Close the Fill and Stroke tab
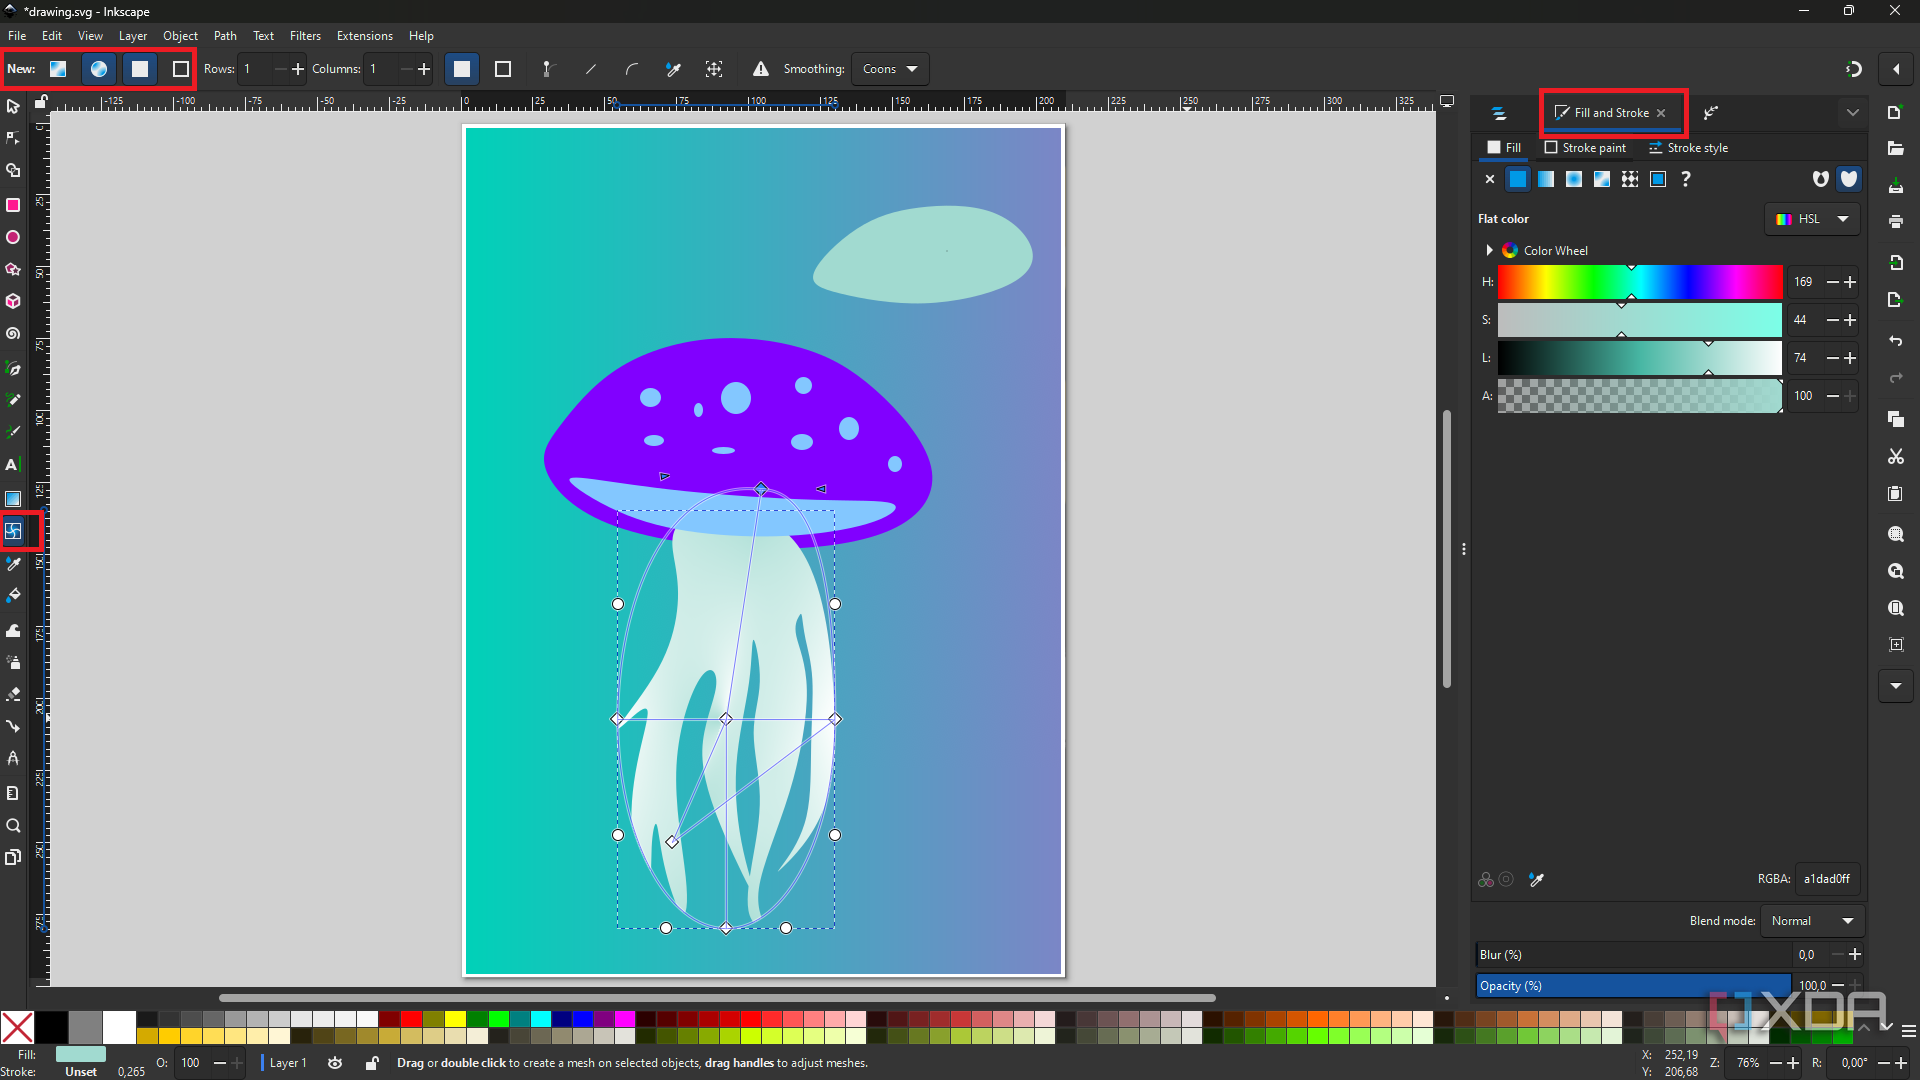The height and width of the screenshot is (1080, 1920). coord(1661,113)
